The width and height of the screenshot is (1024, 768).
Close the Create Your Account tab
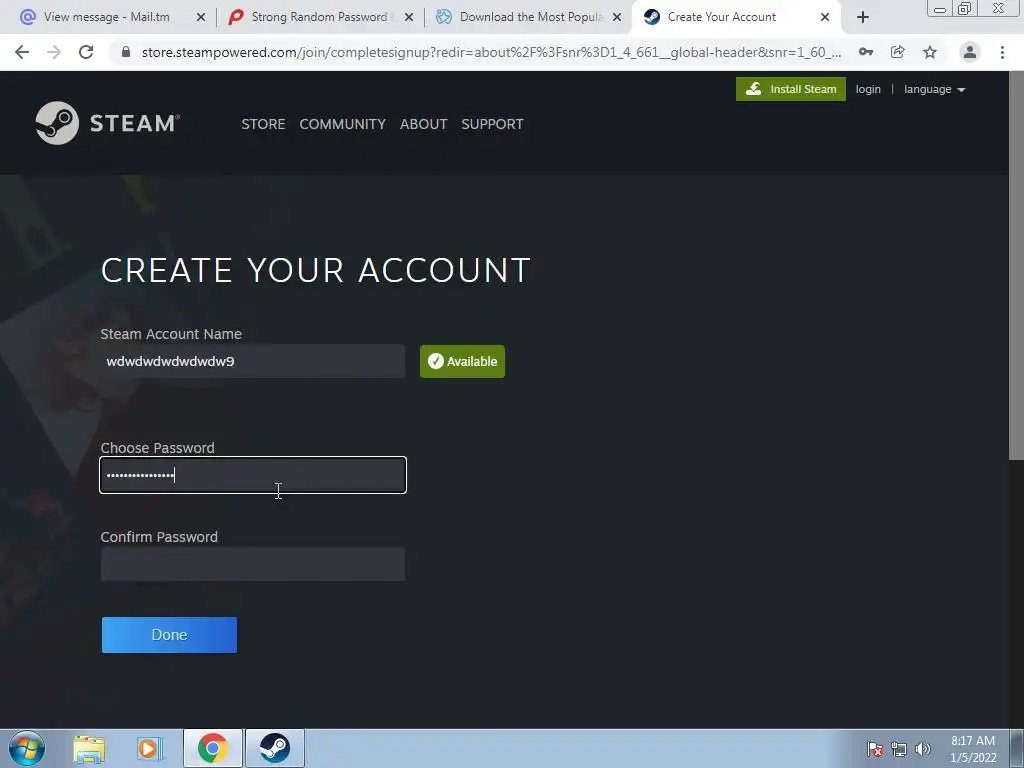coord(825,18)
